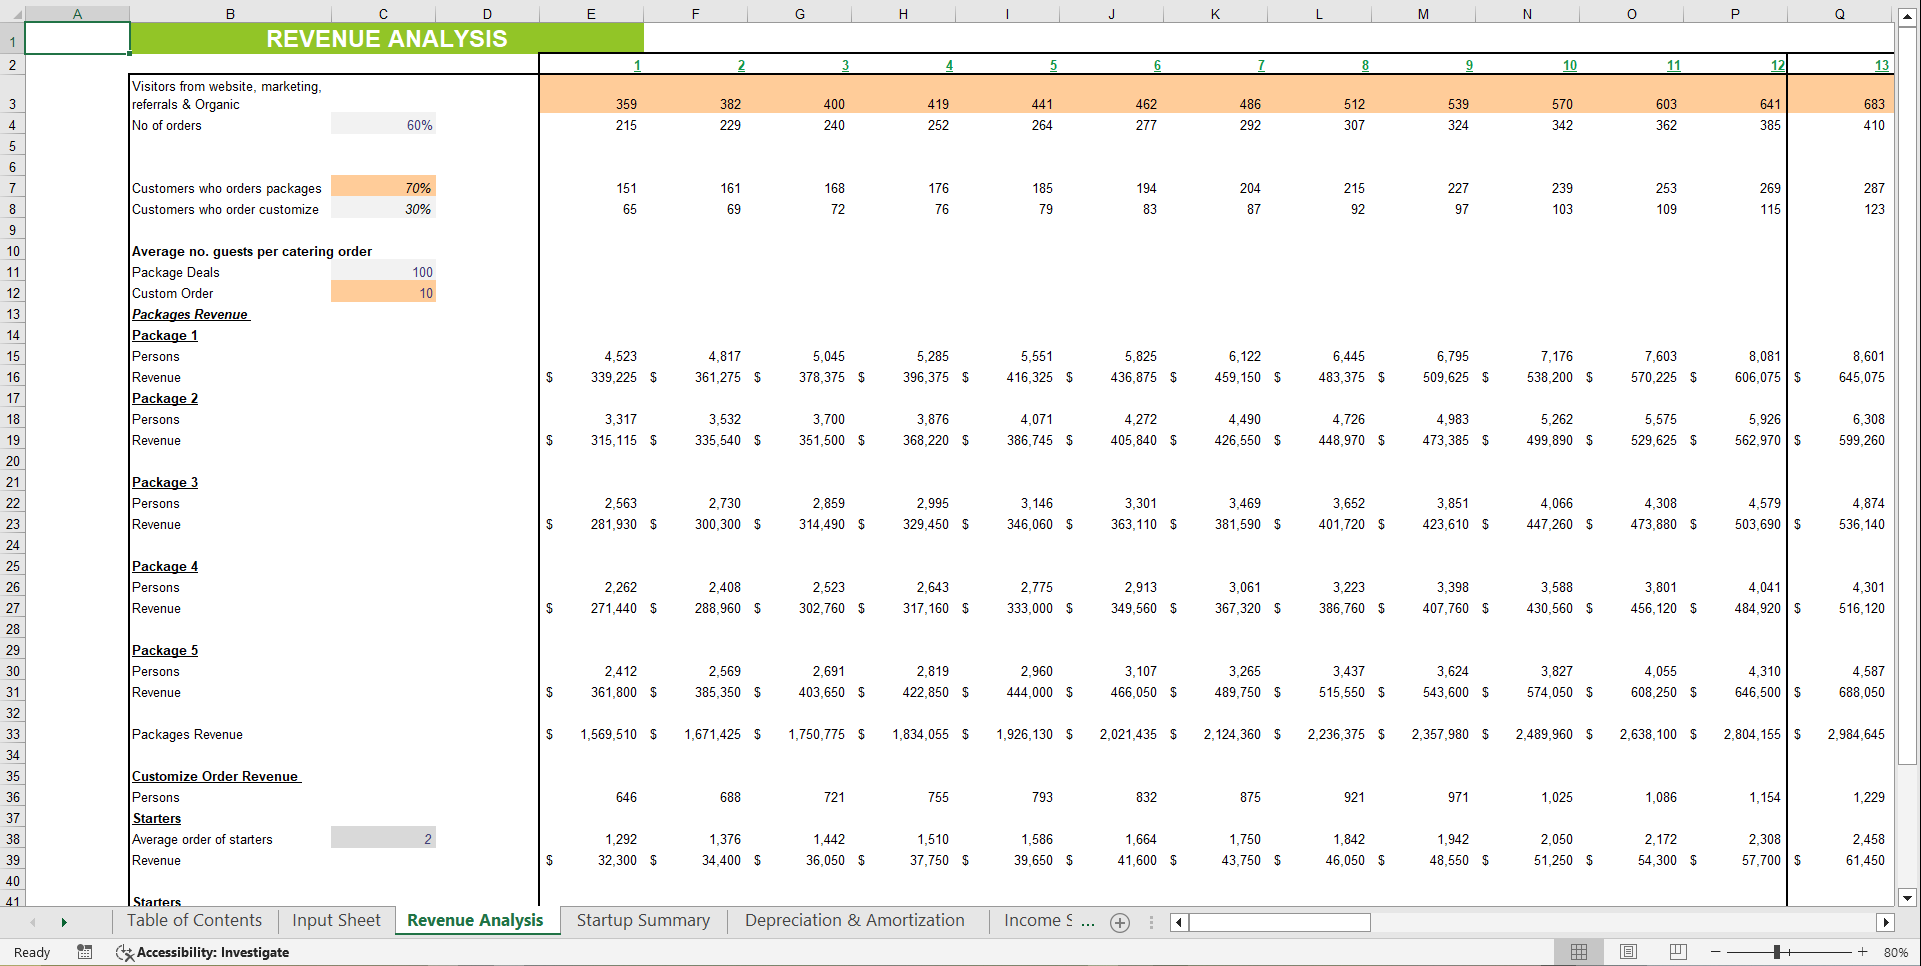1921x966 pixels.
Task: Go to the Table of Contents sheet
Action: coord(194,920)
